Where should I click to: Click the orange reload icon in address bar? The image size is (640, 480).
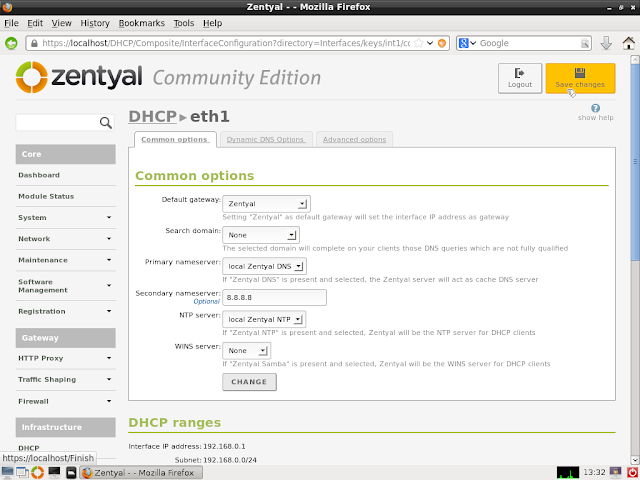(x=442, y=43)
